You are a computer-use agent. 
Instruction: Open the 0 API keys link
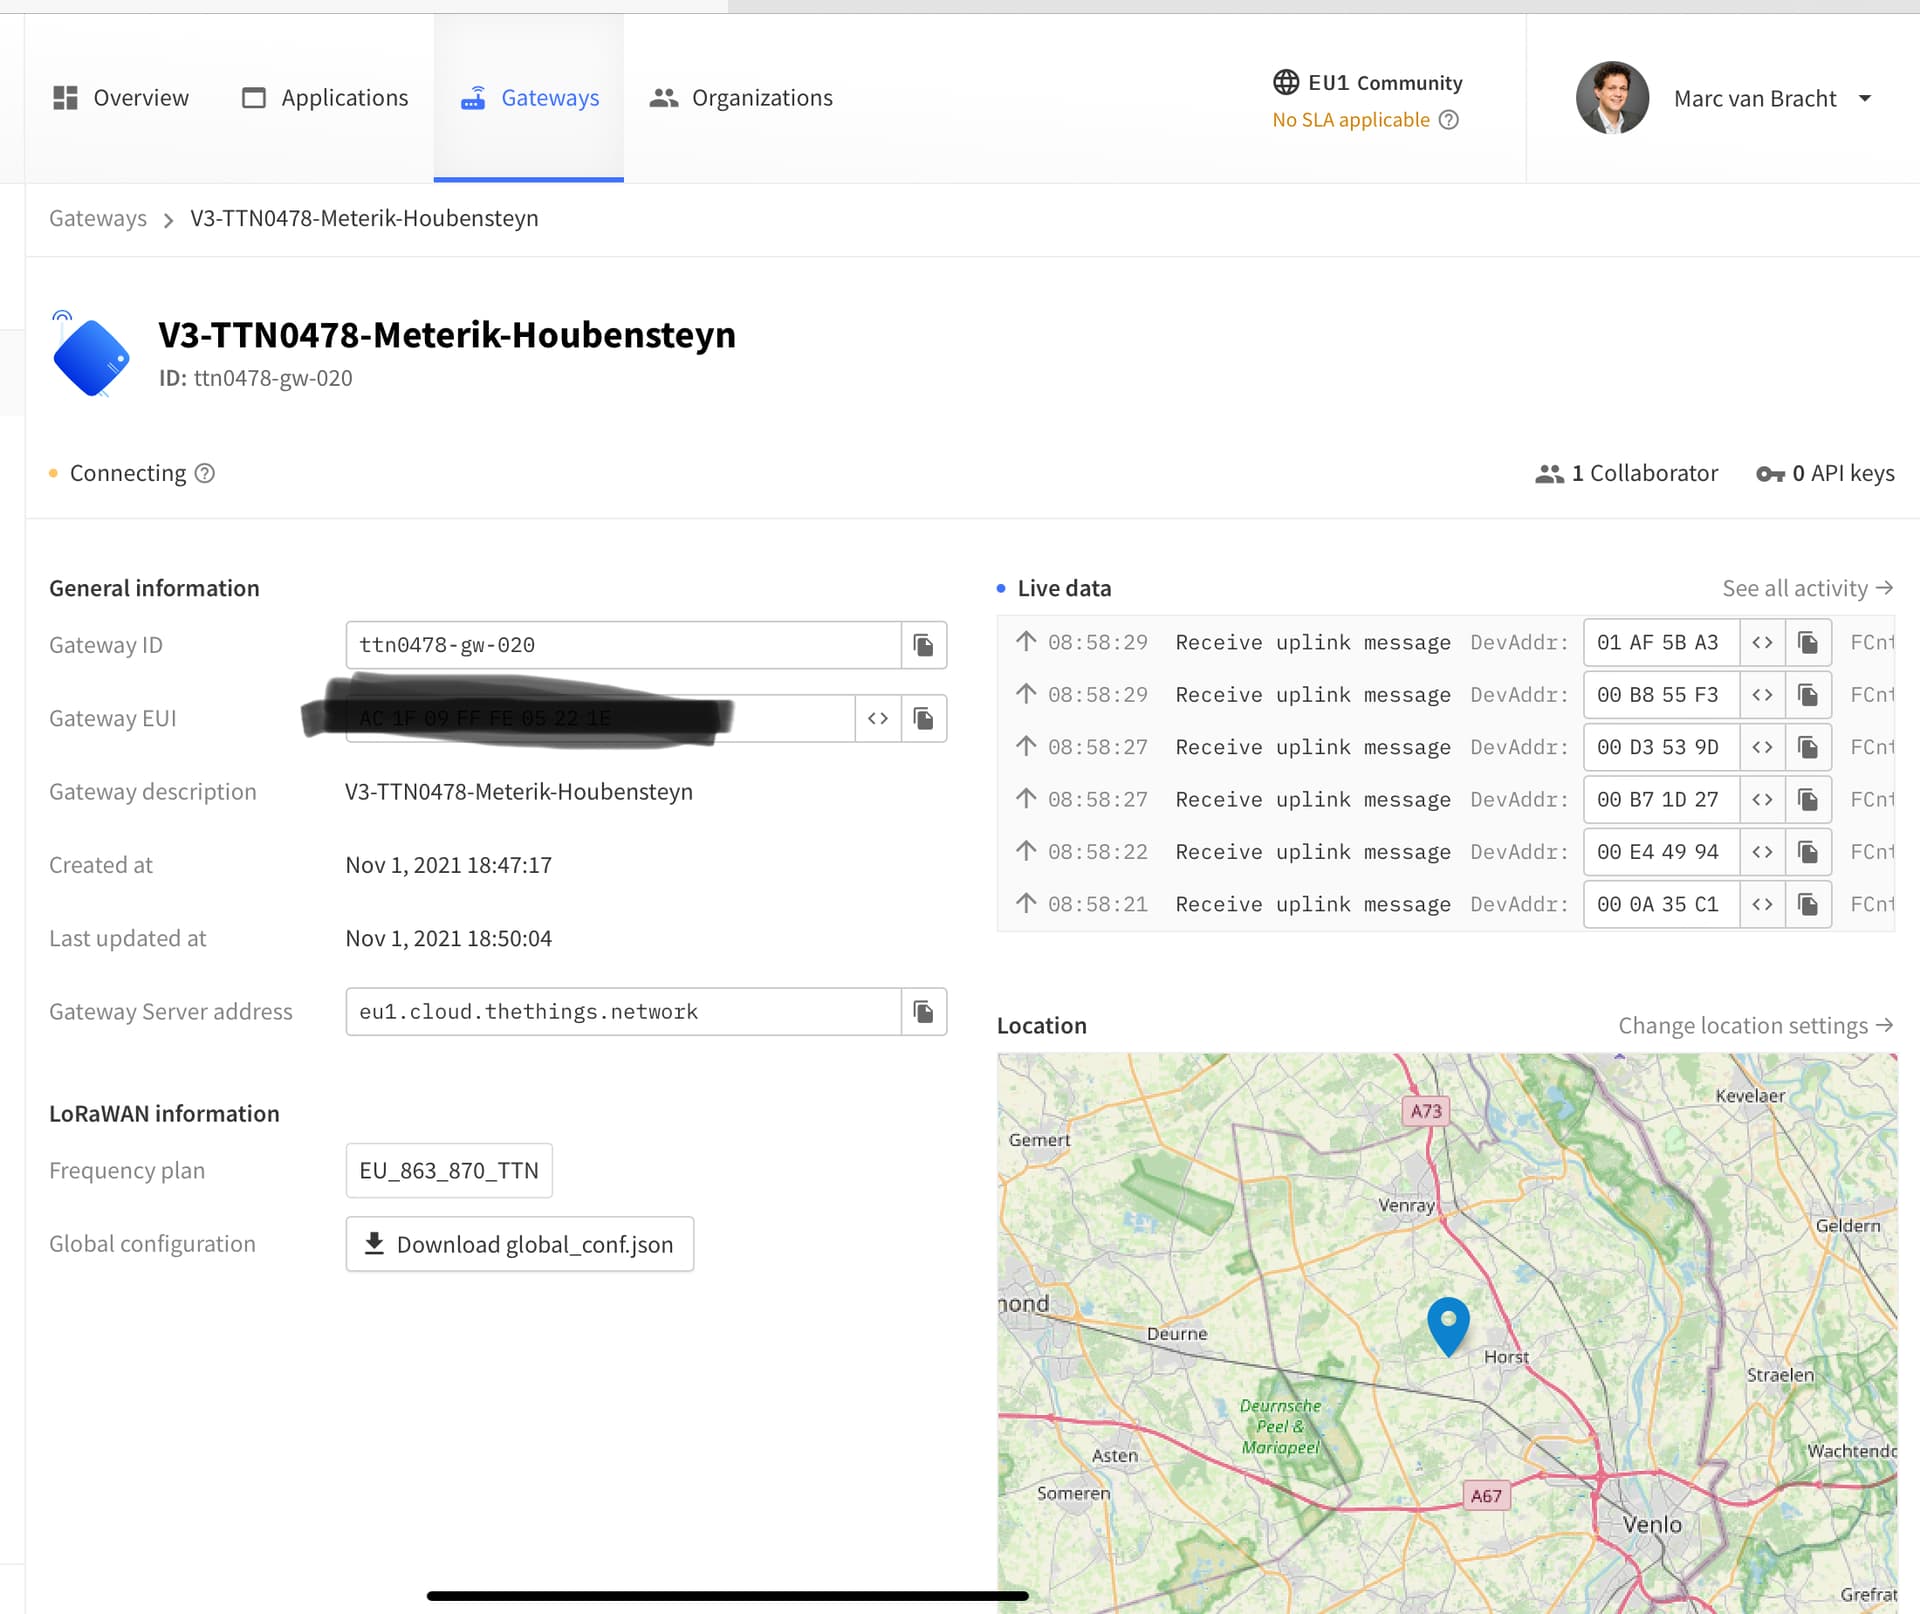pos(1826,473)
